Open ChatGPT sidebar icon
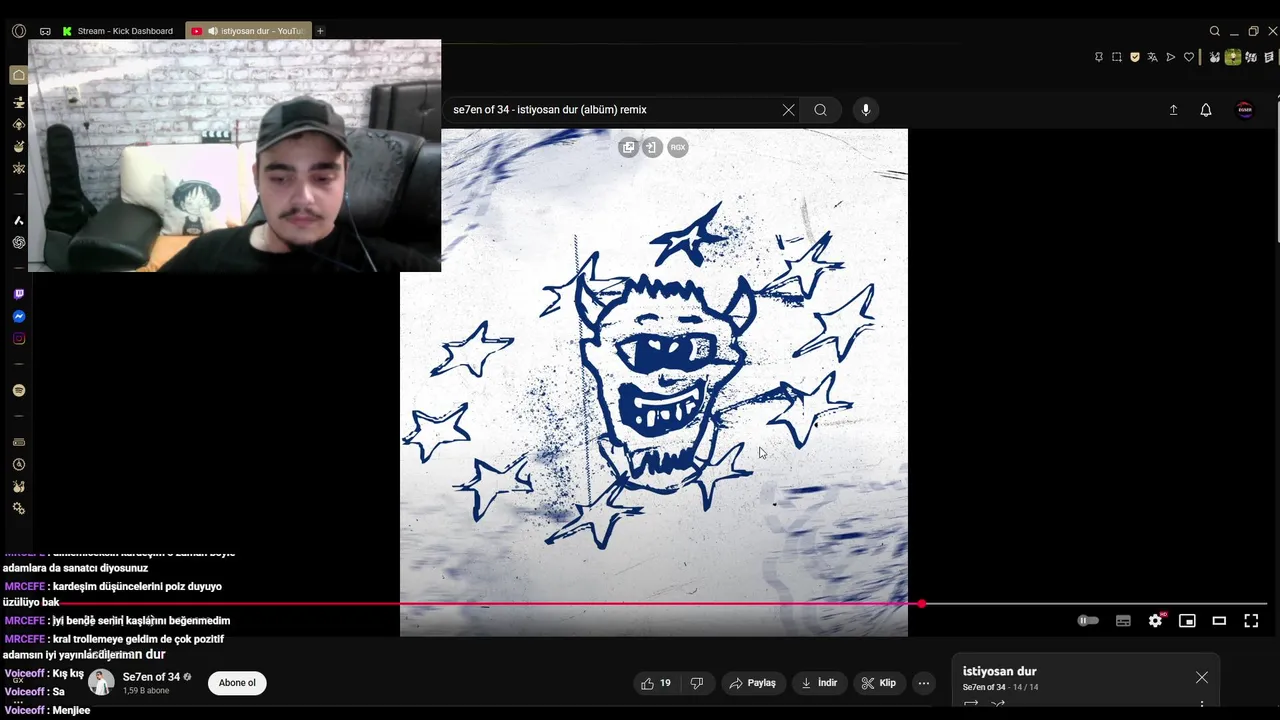 tap(19, 242)
